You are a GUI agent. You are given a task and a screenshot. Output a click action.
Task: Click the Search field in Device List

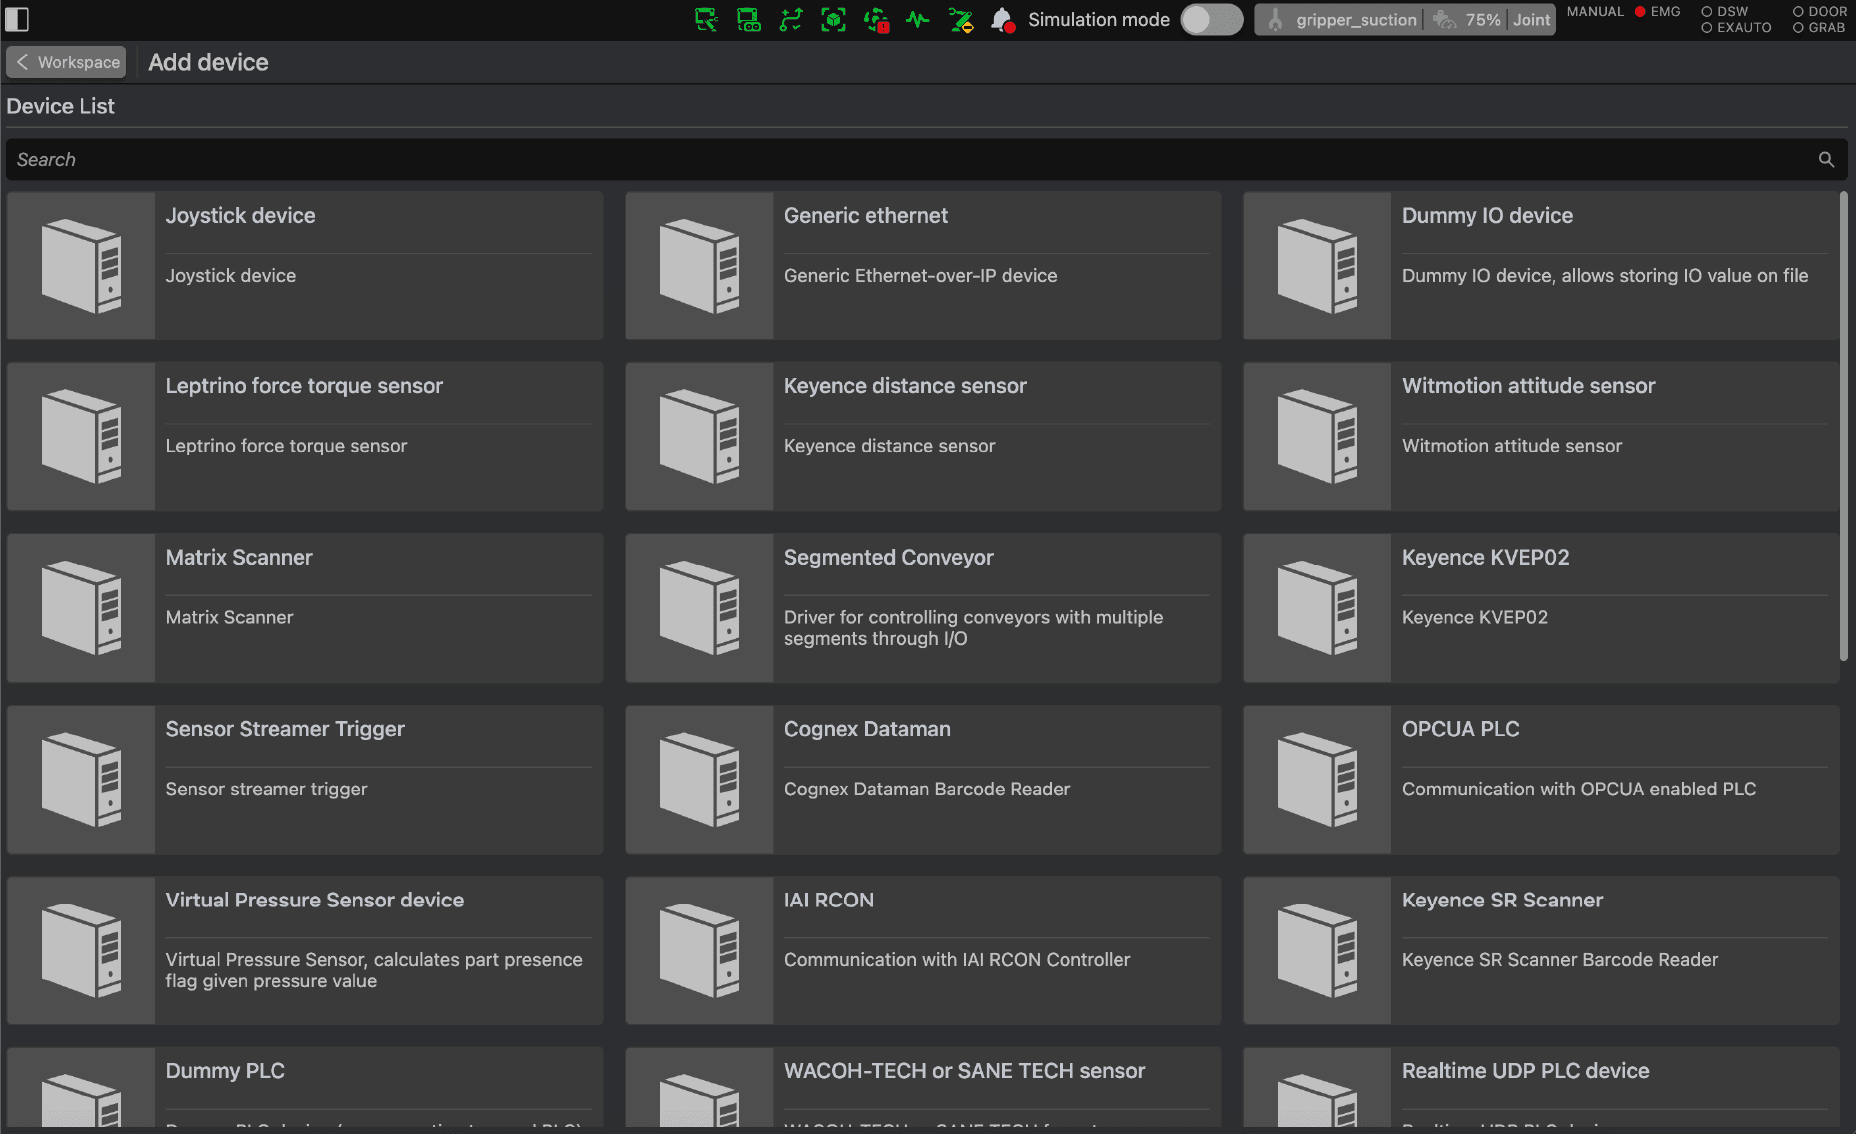tap(927, 160)
